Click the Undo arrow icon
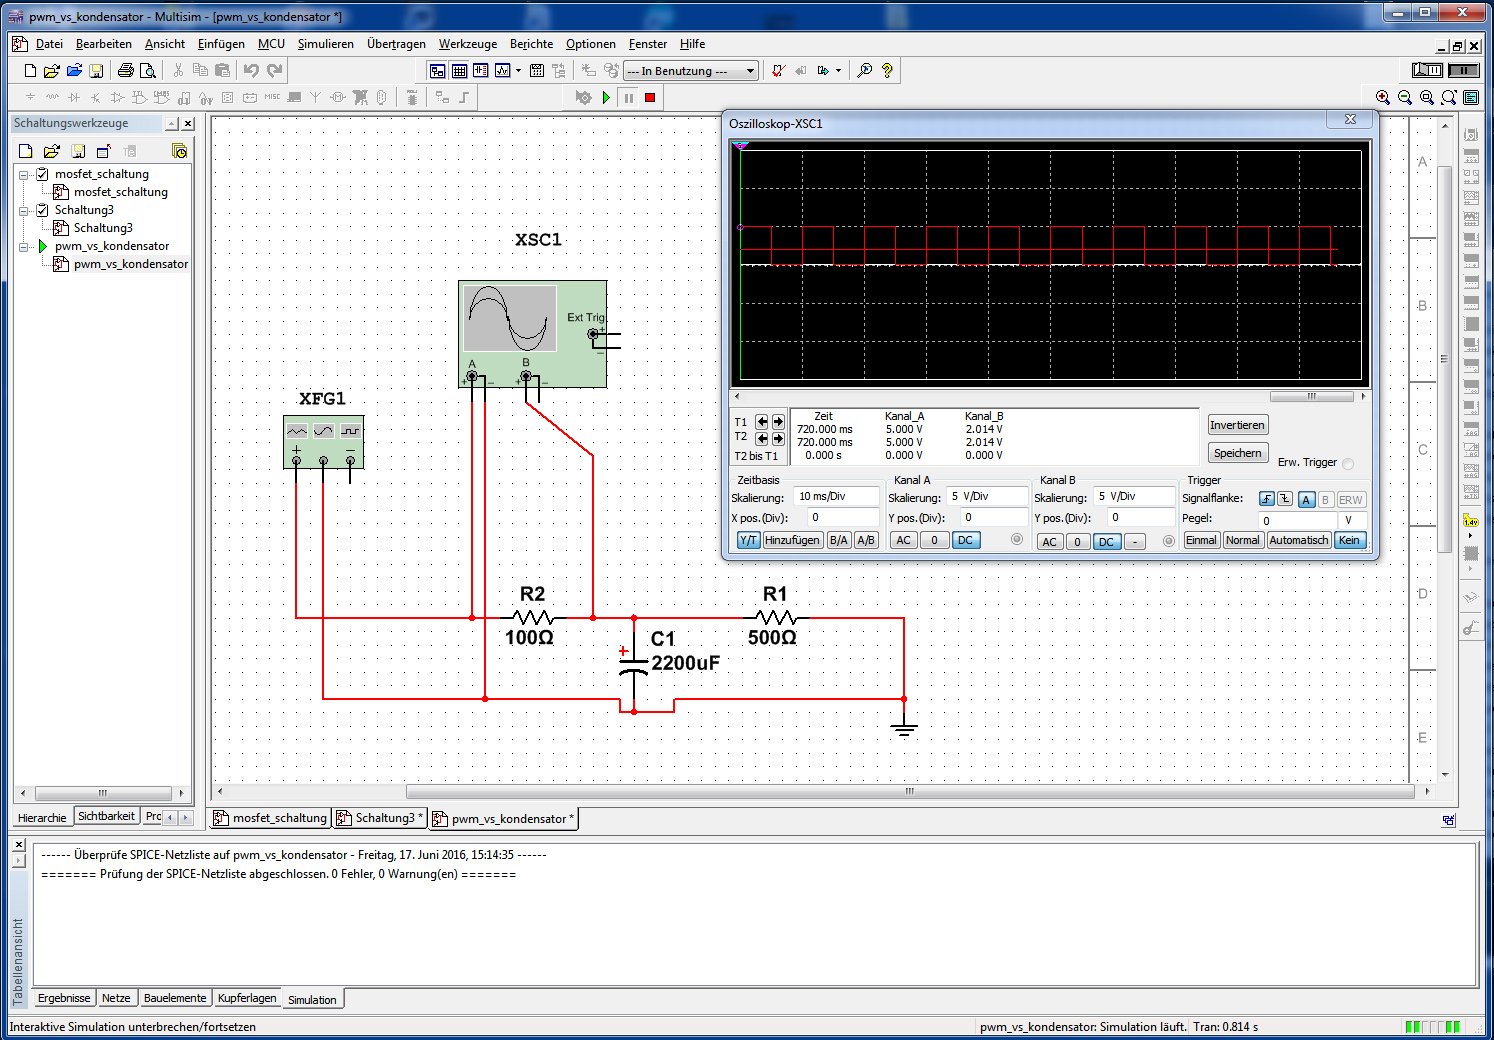 click(251, 70)
